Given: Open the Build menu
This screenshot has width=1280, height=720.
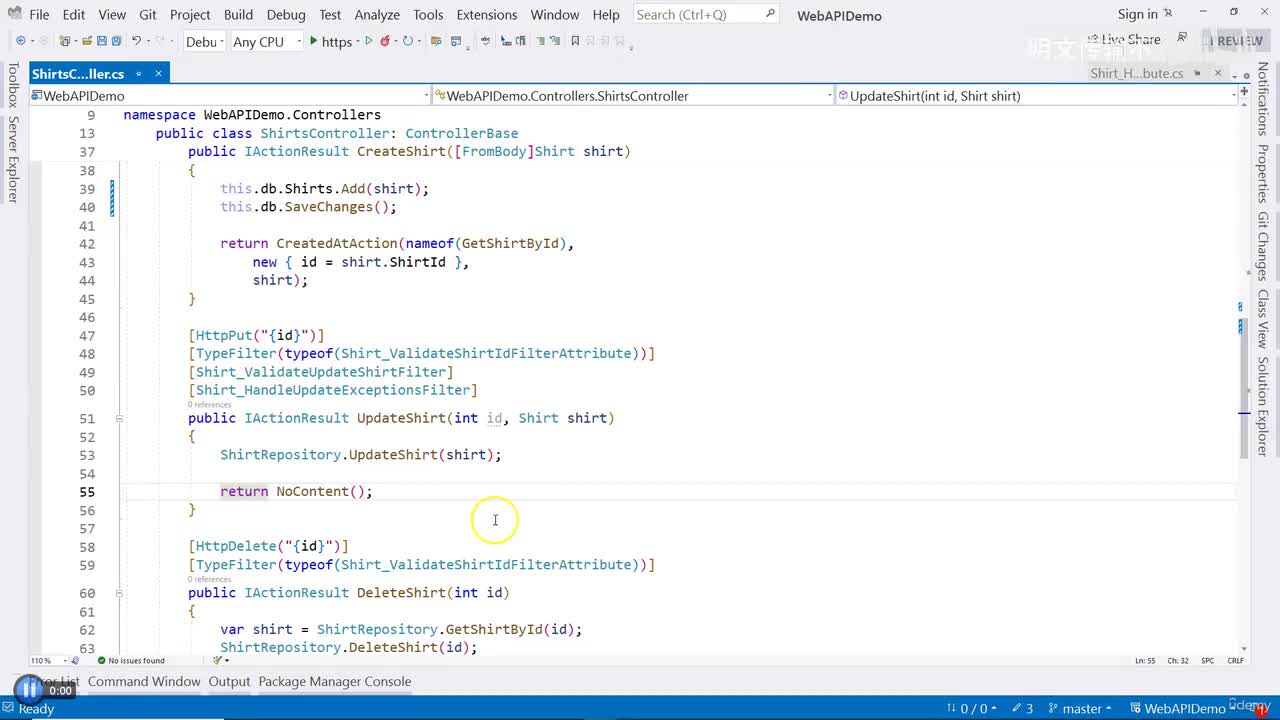Looking at the screenshot, I should click(x=238, y=14).
